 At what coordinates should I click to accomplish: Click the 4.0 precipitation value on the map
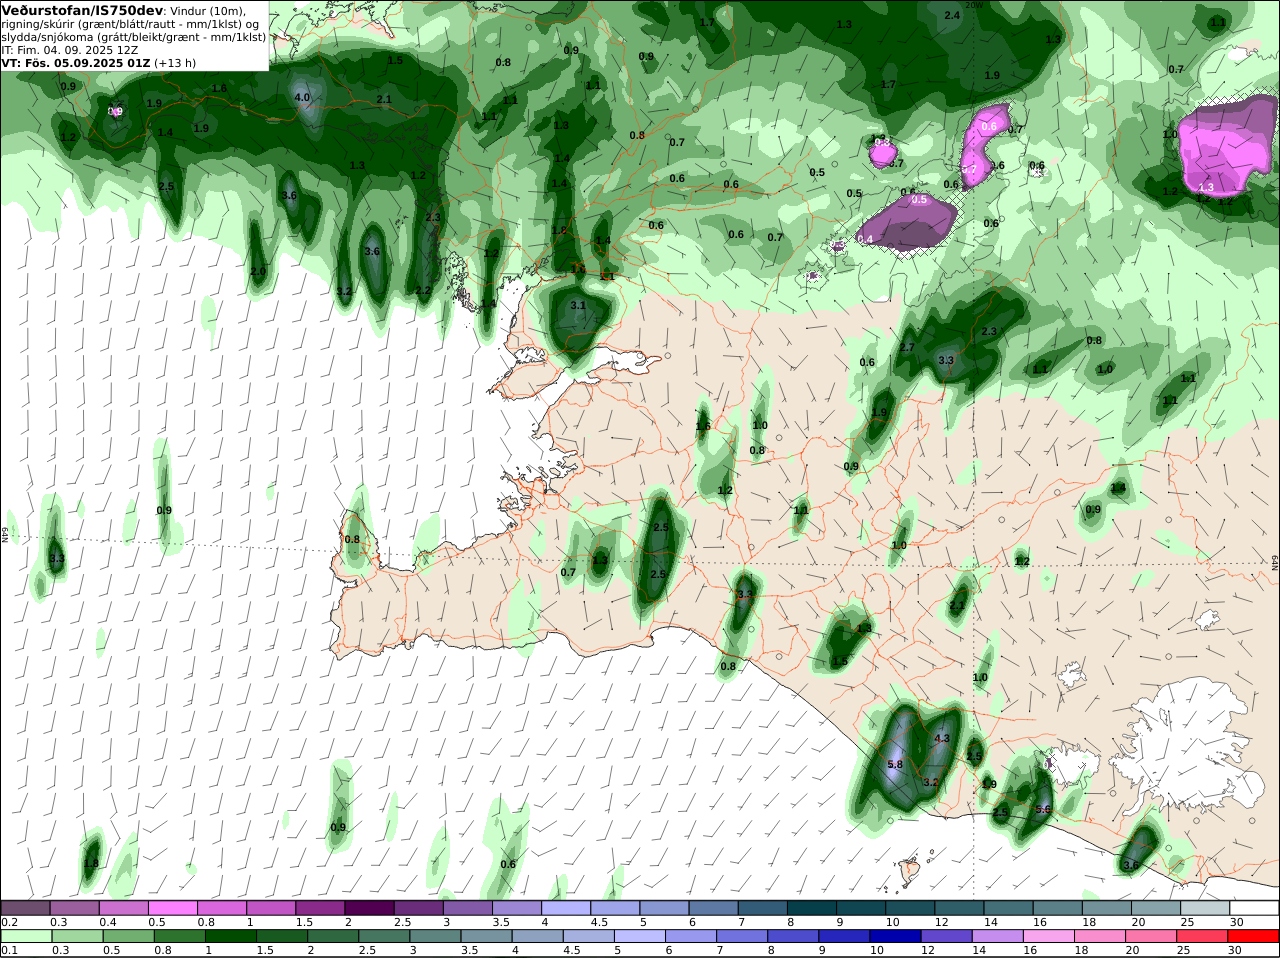(x=302, y=98)
